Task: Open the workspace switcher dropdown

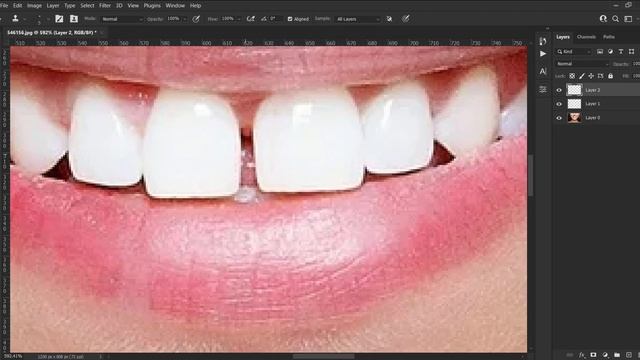Action: point(629,19)
